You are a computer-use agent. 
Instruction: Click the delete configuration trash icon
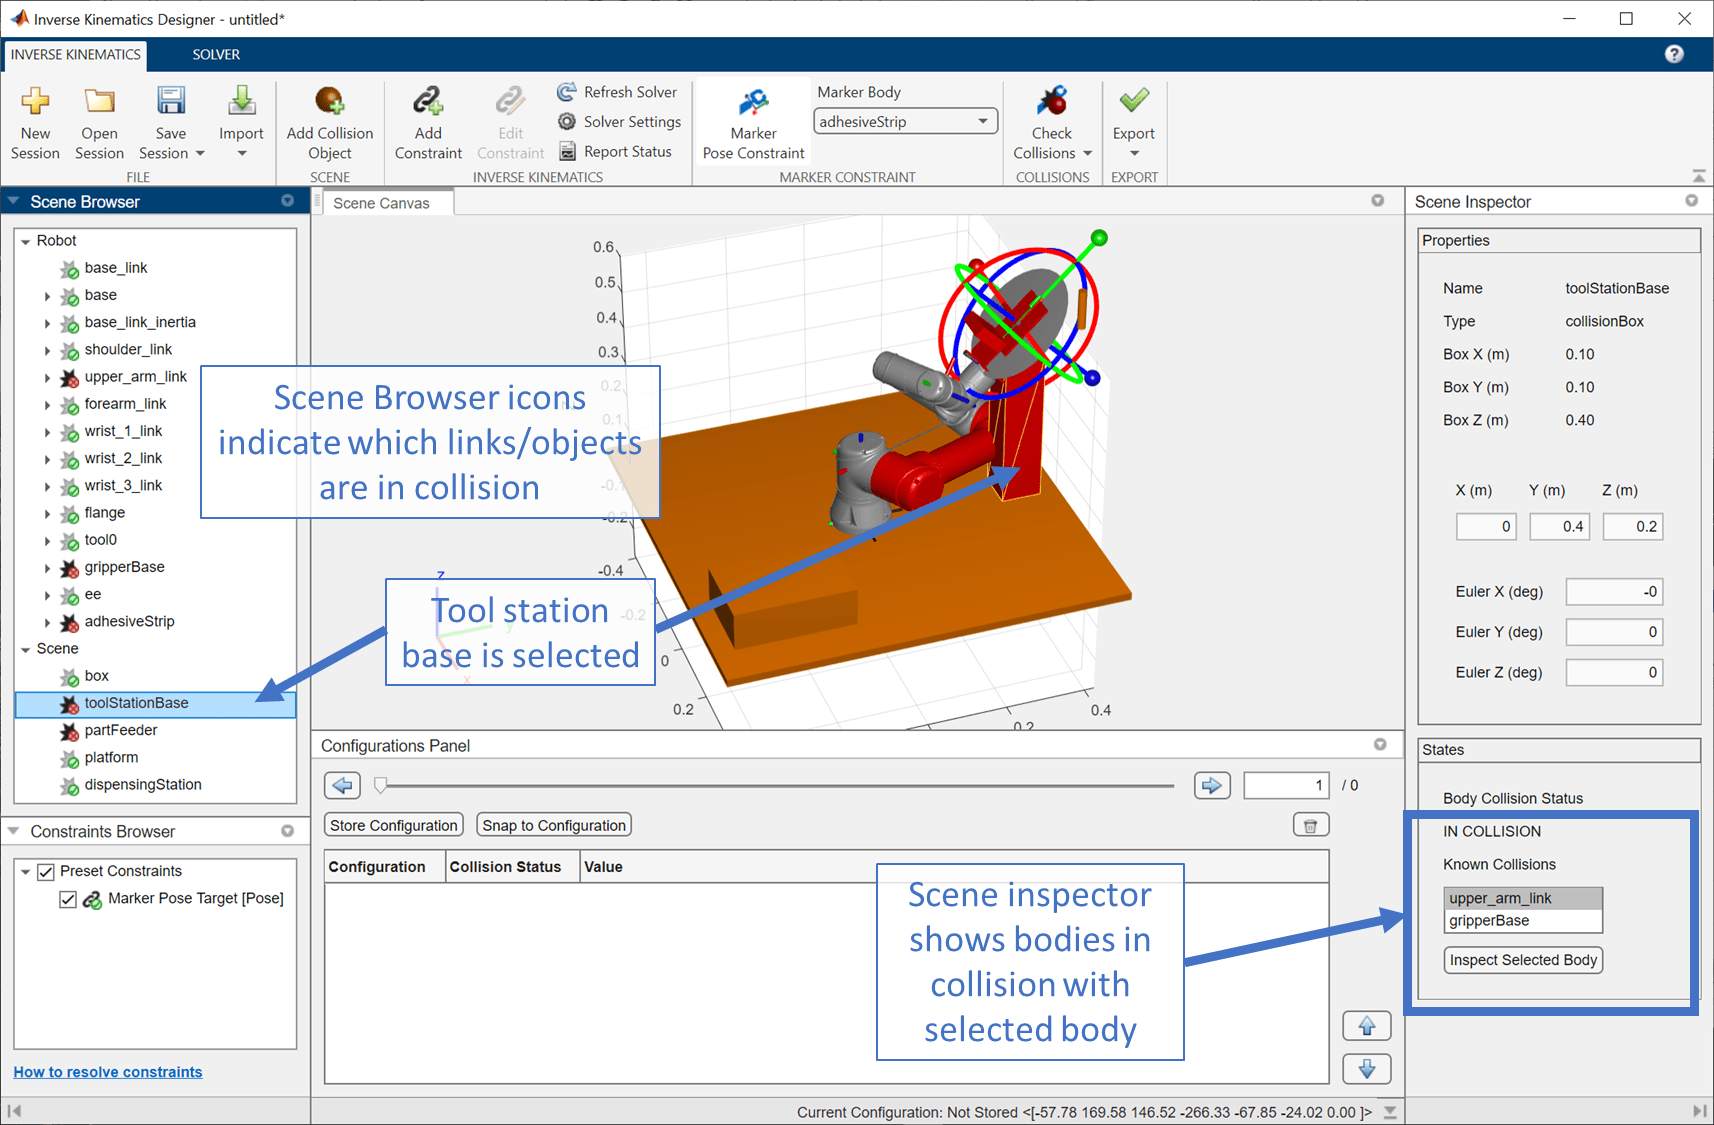point(1310,825)
